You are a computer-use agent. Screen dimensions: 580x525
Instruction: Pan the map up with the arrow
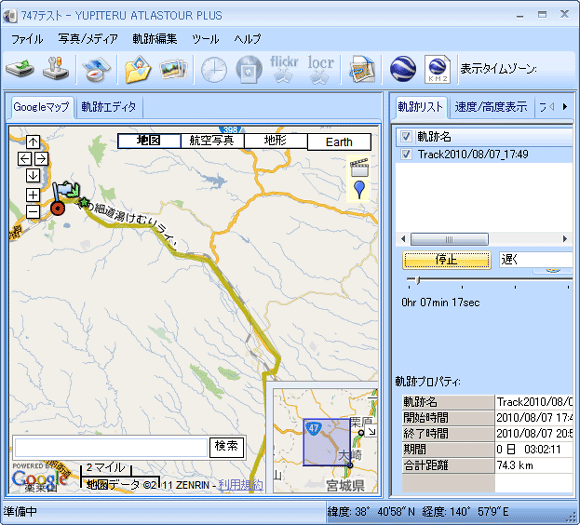click(x=33, y=142)
